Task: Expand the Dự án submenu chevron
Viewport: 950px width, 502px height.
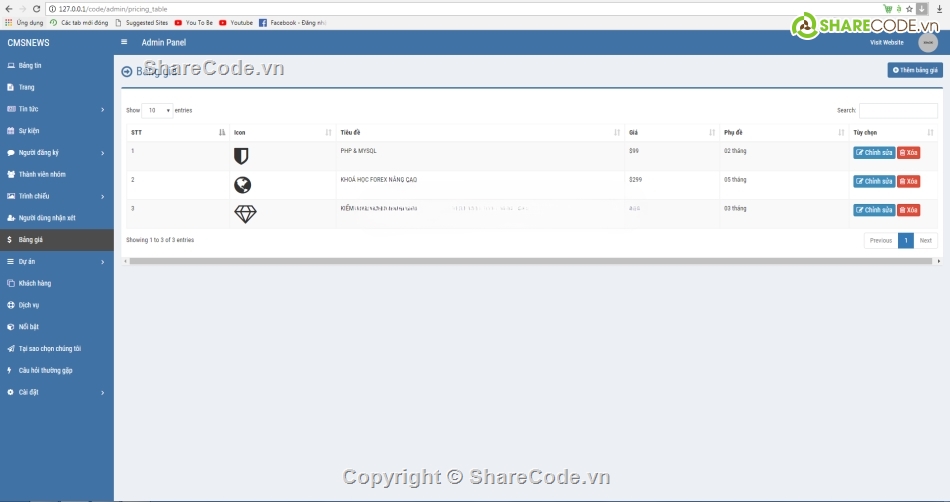Action: (102, 262)
